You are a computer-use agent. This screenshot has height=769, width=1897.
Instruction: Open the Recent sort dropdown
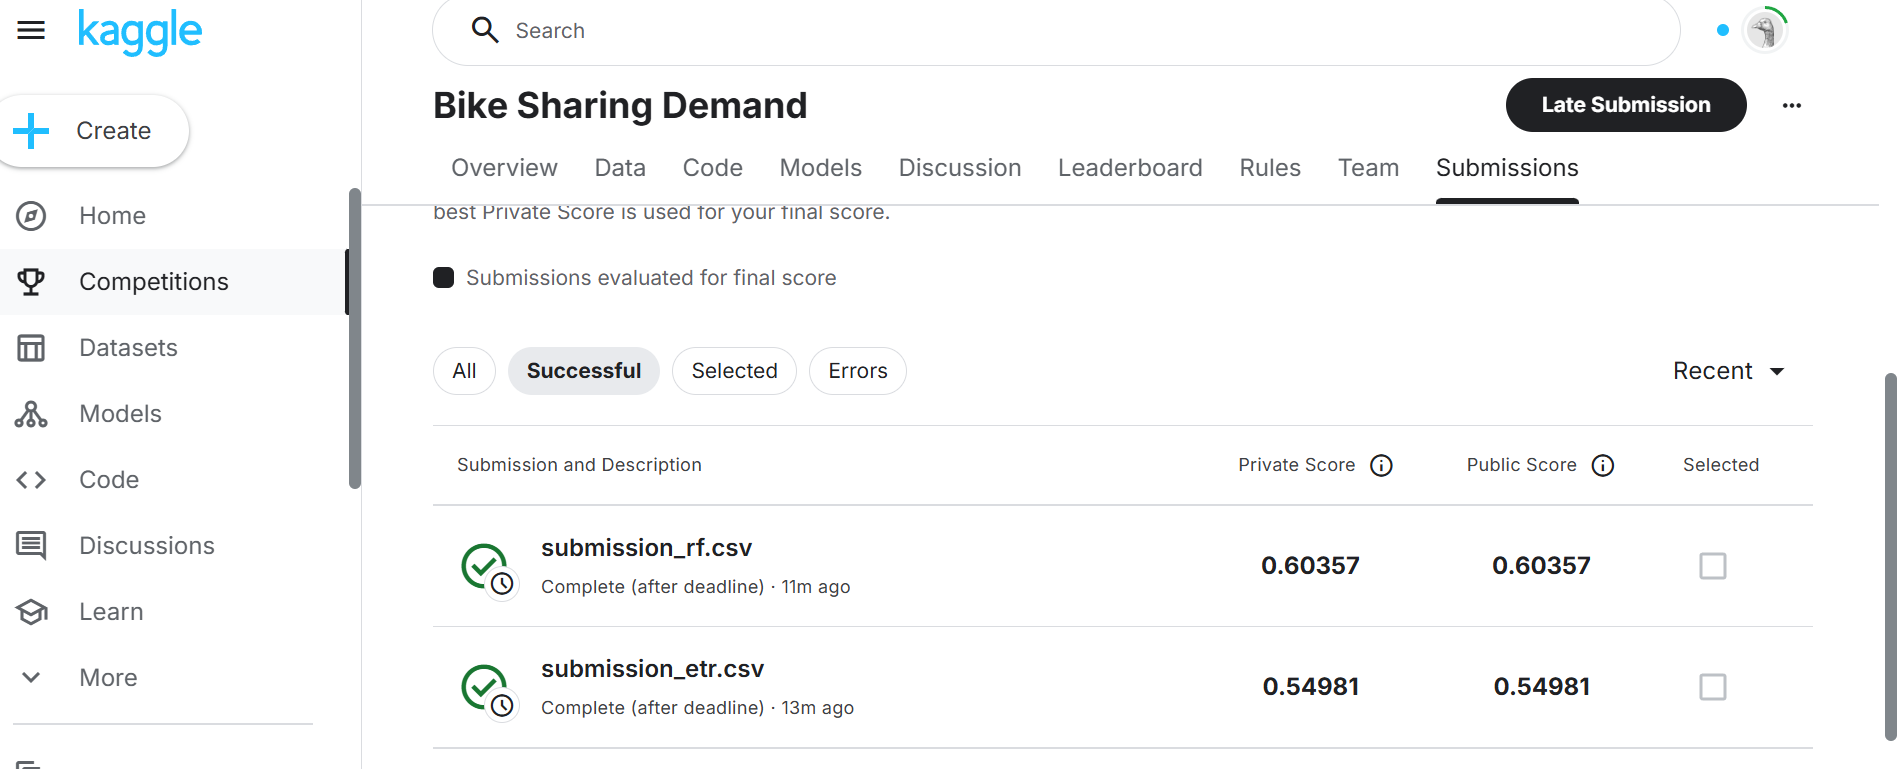[1728, 371]
